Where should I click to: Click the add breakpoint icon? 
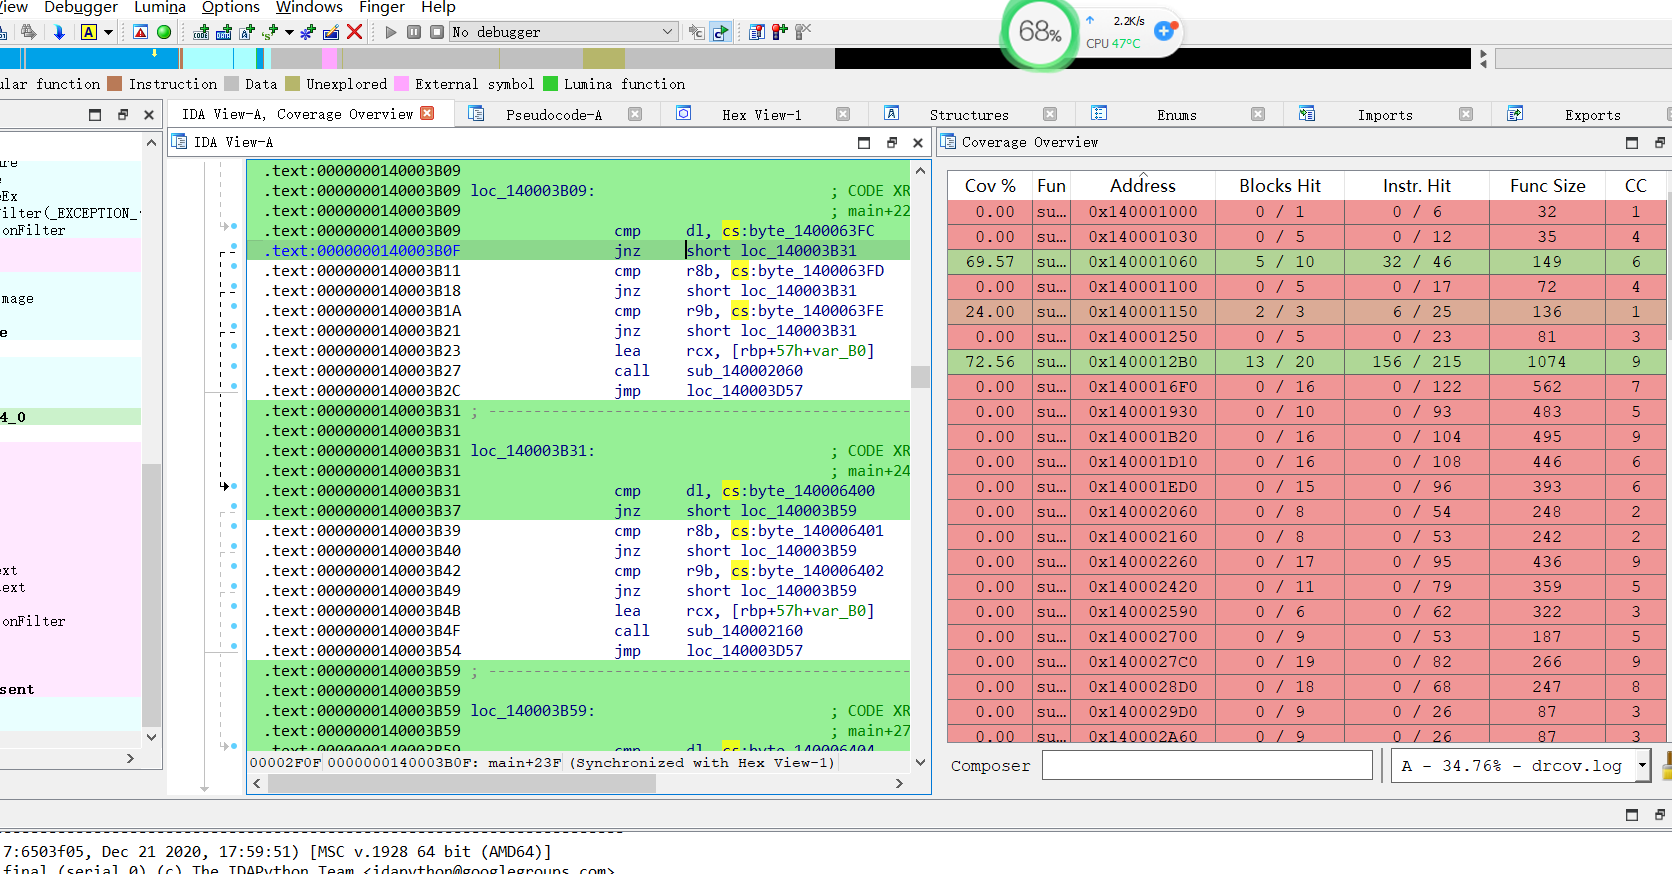(x=780, y=32)
